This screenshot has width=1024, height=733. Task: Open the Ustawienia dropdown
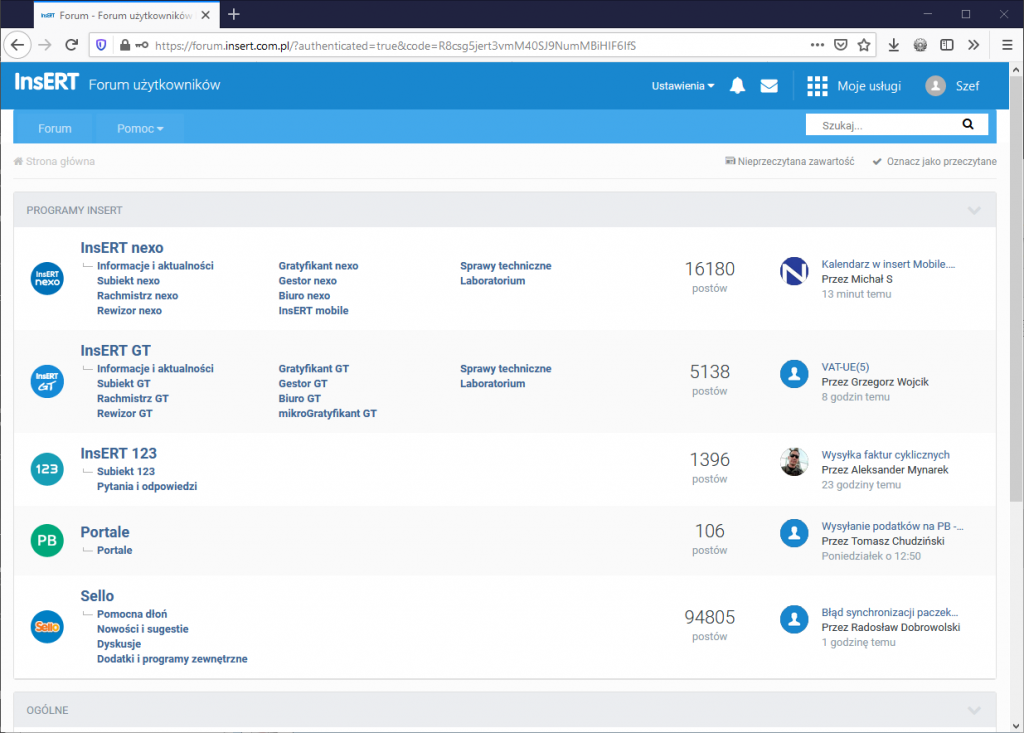point(683,86)
